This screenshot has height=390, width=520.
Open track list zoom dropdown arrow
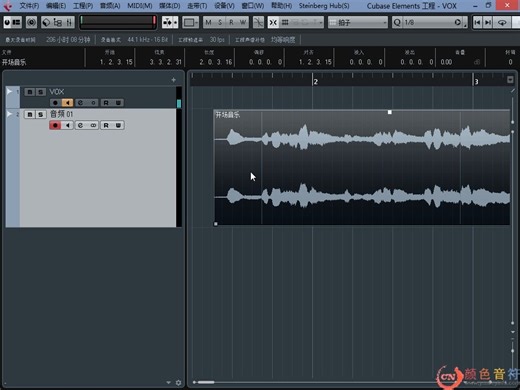(168, 383)
